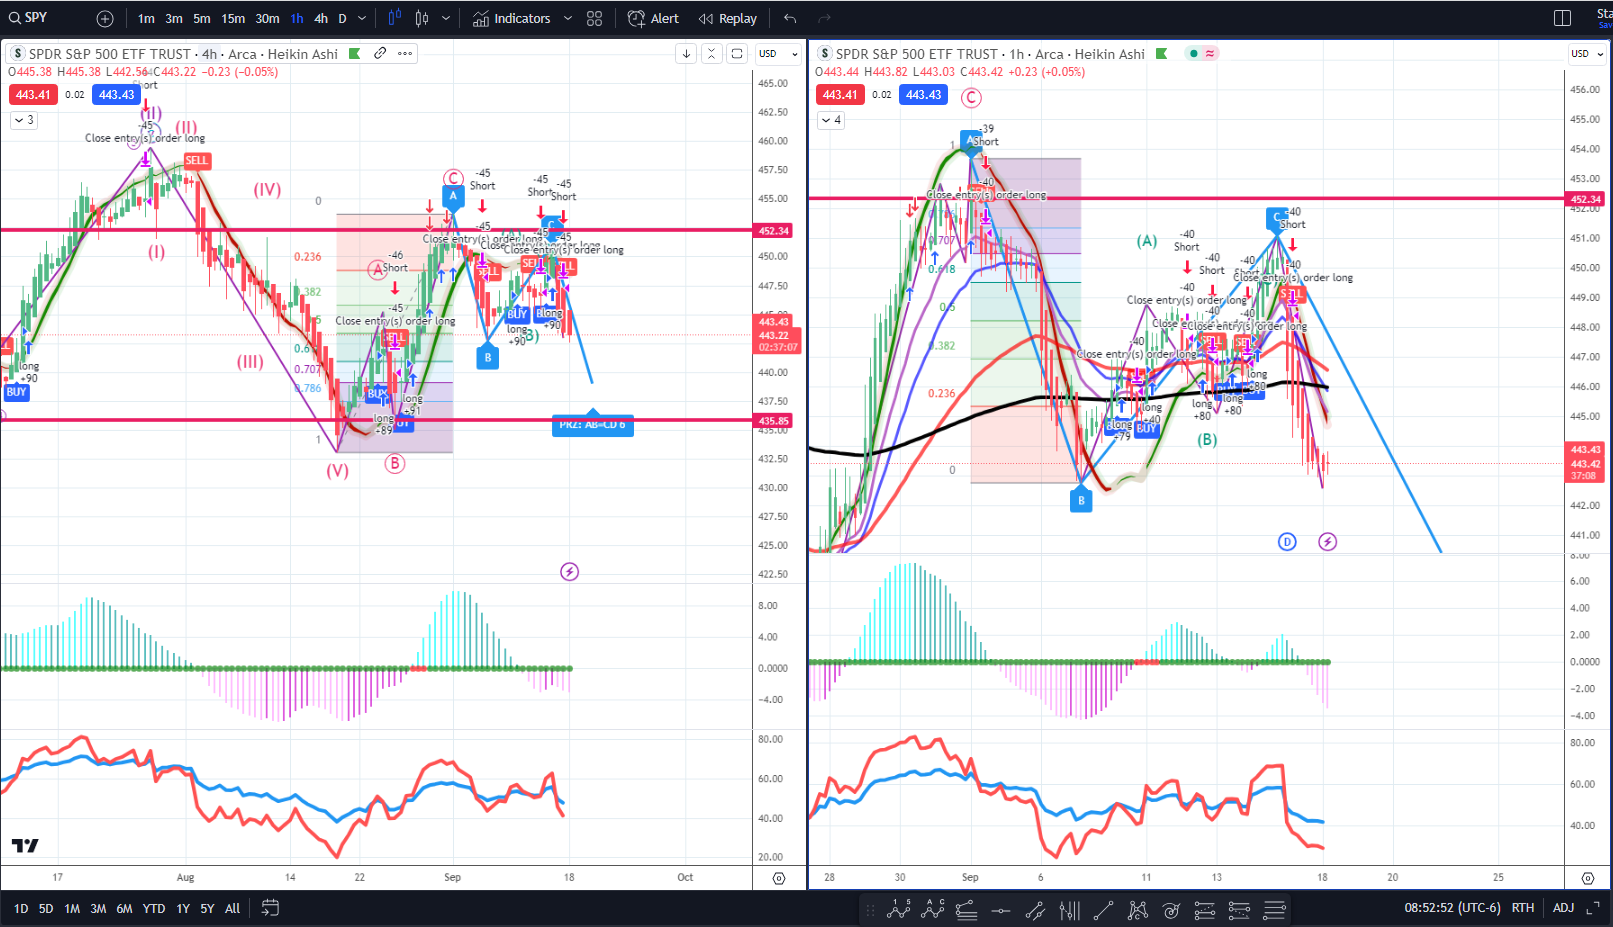Click the down-arrow pane button on left chart

click(x=686, y=53)
